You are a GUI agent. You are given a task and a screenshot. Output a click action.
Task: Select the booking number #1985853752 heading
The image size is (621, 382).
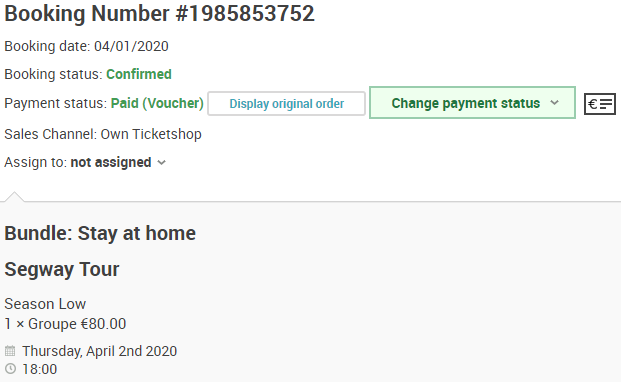pos(159,13)
